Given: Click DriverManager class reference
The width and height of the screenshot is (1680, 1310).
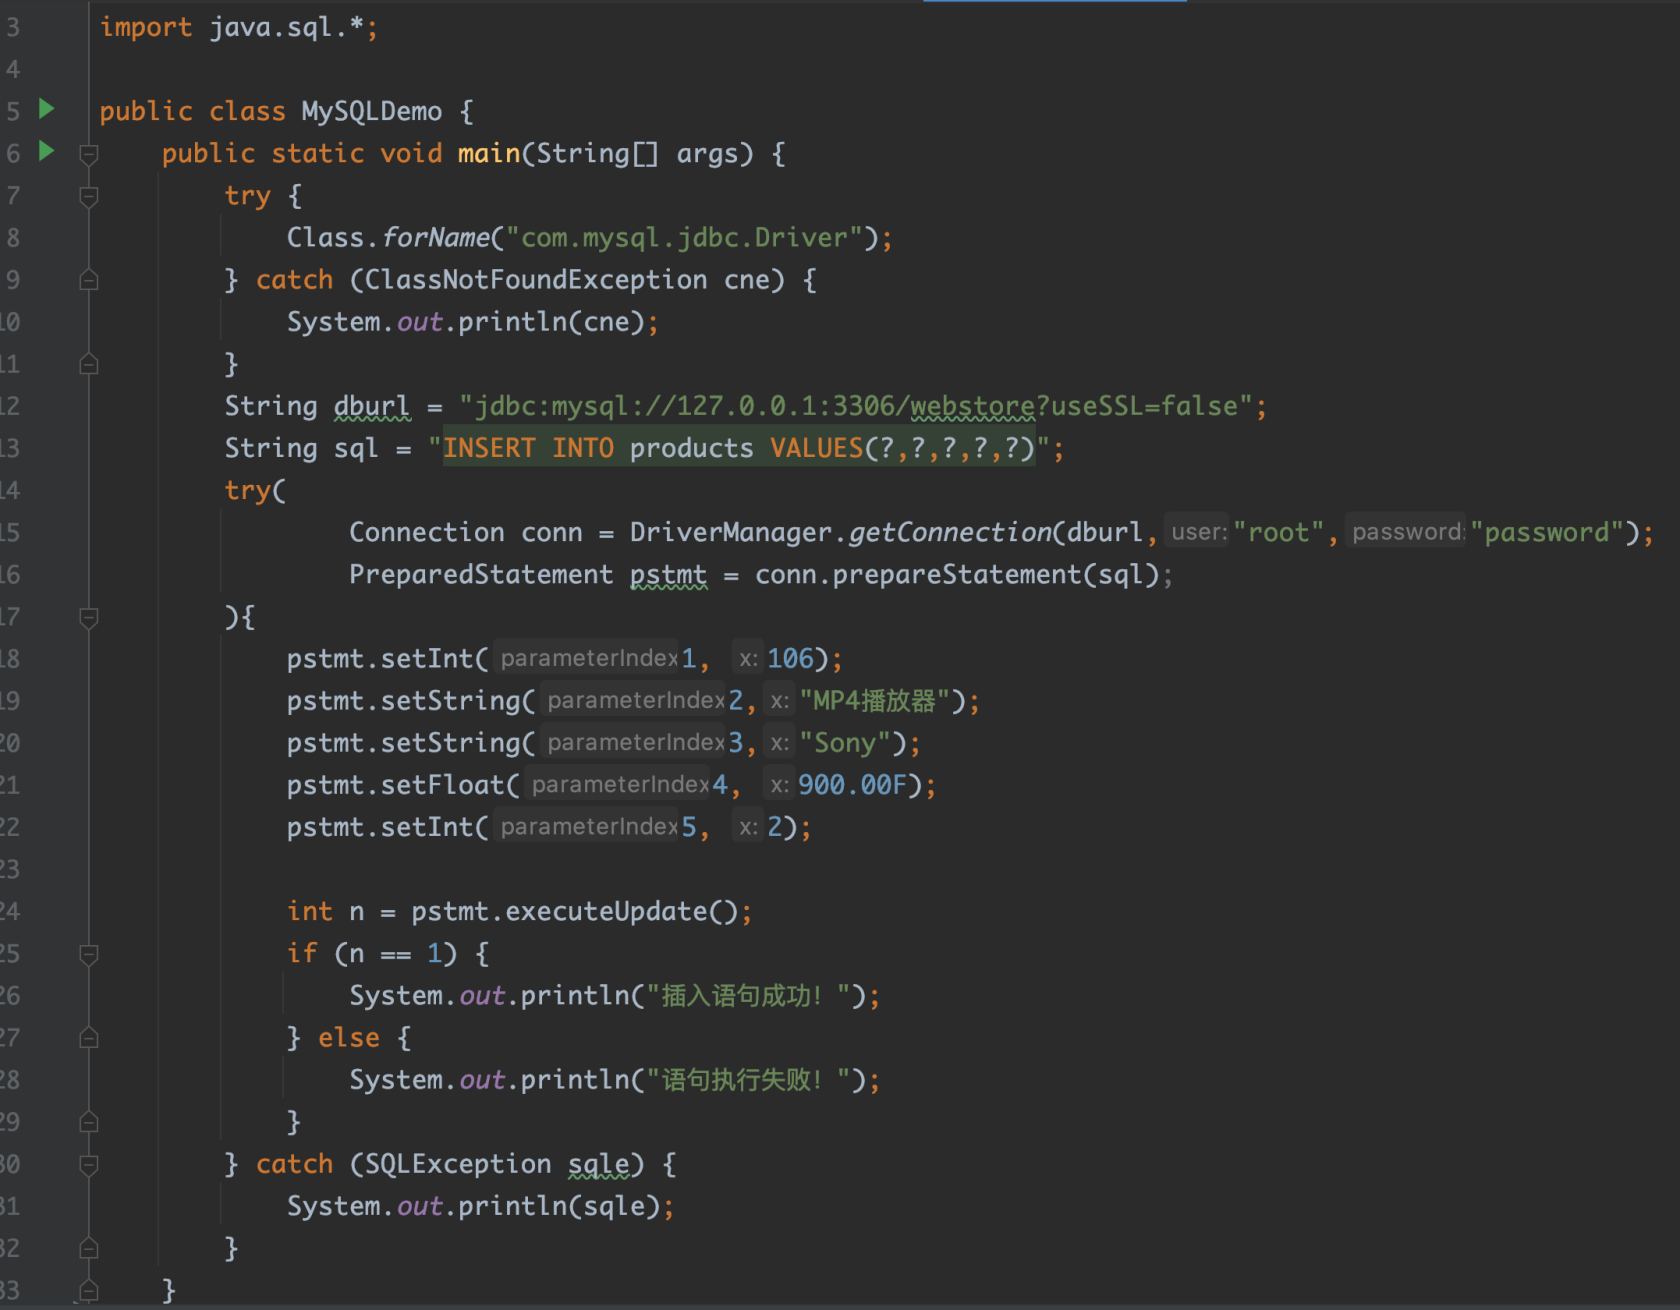Looking at the screenshot, I should pyautogui.click(x=730, y=532).
